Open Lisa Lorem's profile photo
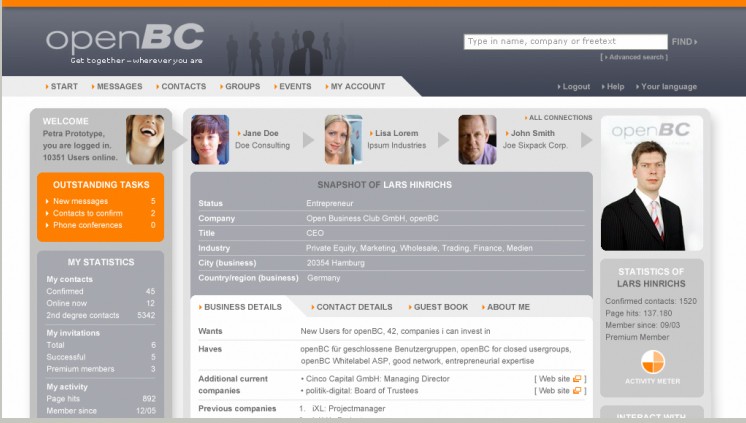The width and height of the screenshot is (746, 423). coord(344,139)
